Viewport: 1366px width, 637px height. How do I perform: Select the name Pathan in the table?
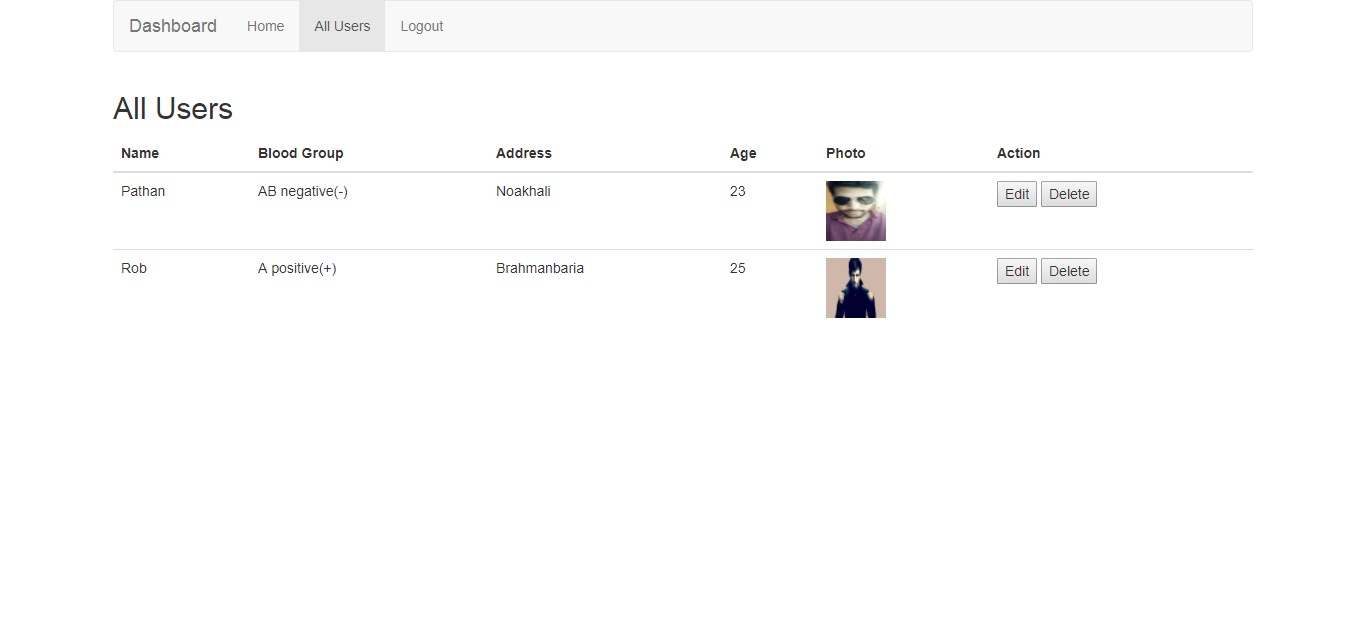coord(142,191)
